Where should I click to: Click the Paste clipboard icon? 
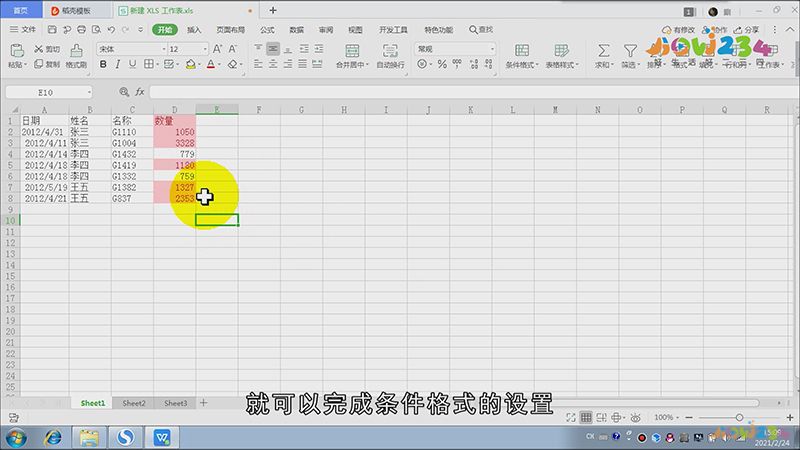click(17, 50)
